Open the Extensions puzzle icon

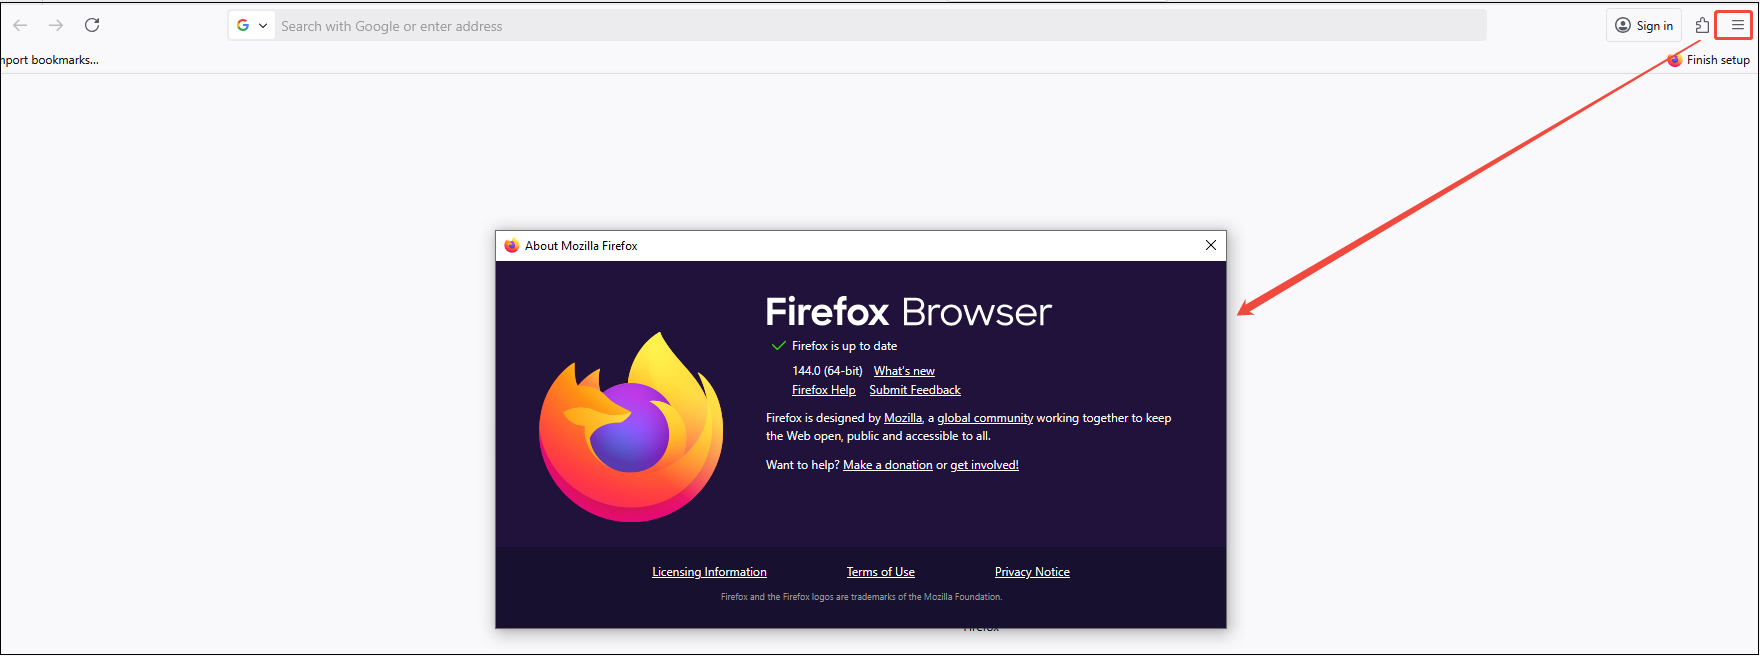click(x=1702, y=25)
